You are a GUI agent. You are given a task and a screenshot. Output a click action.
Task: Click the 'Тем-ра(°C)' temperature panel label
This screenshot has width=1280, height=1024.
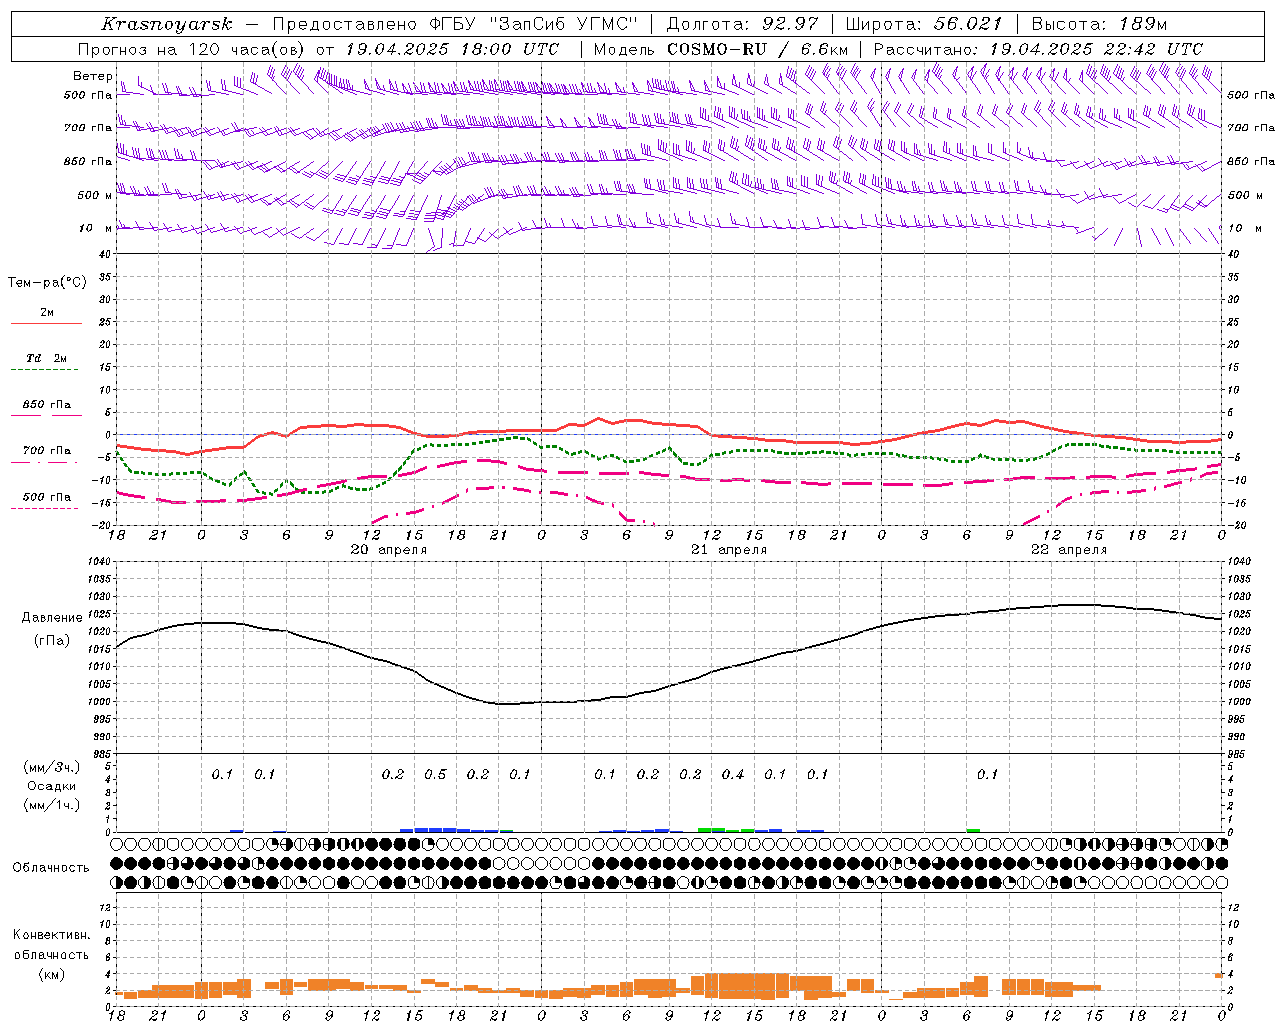pyautogui.click(x=47, y=283)
